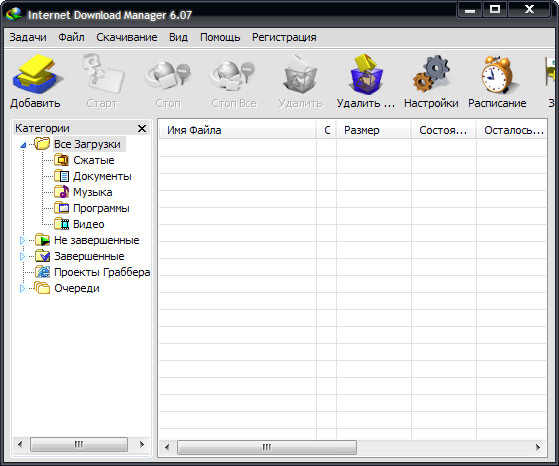Select the Программы folder icon
This screenshot has width=559, height=466.
pos(61,208)
